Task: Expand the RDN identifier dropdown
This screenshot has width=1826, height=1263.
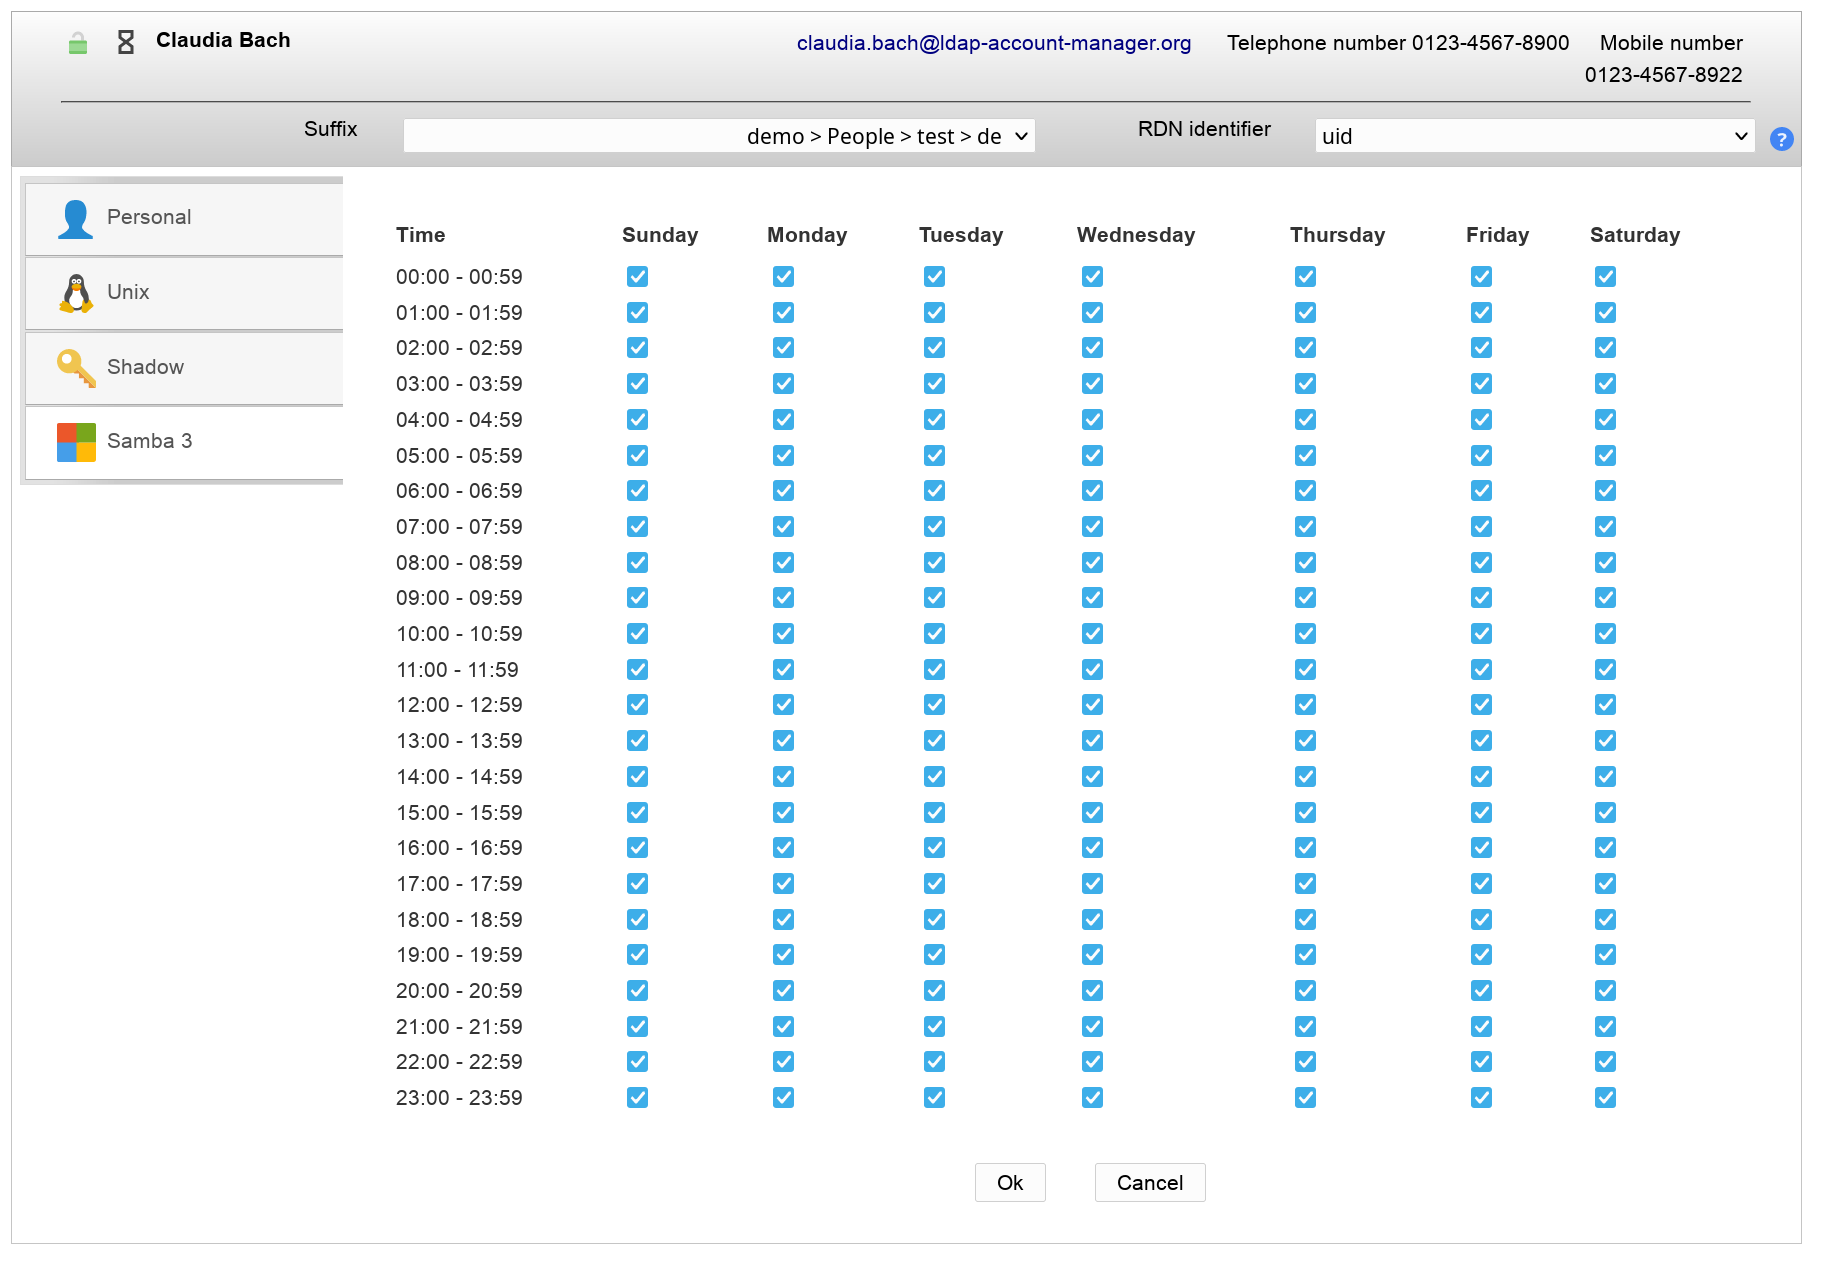Action: [1534, 136]
